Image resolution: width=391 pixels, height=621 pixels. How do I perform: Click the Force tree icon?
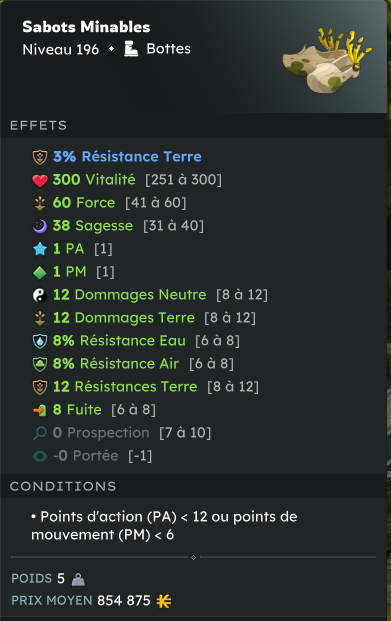[40, 203]
